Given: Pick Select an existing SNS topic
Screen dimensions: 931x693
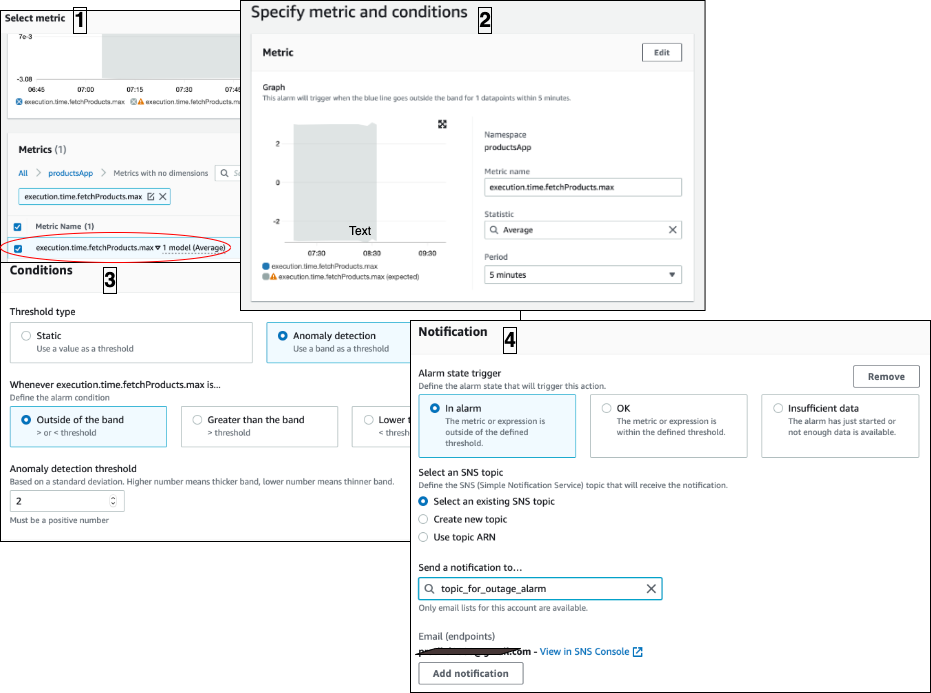Looking at the screenshot, I should click(x=423, y=501).
